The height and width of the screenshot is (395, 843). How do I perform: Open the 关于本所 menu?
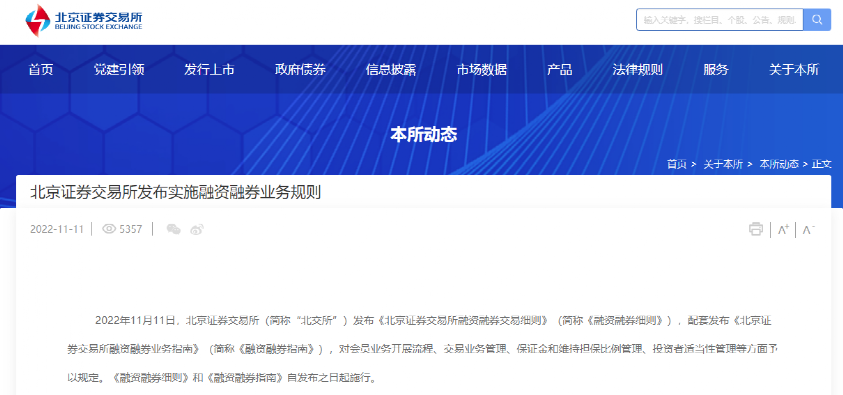[794, 69]
